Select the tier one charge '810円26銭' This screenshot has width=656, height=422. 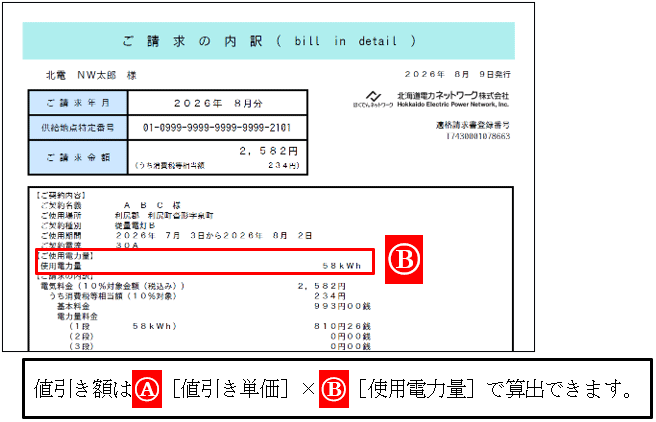click(x=343, y=326)
